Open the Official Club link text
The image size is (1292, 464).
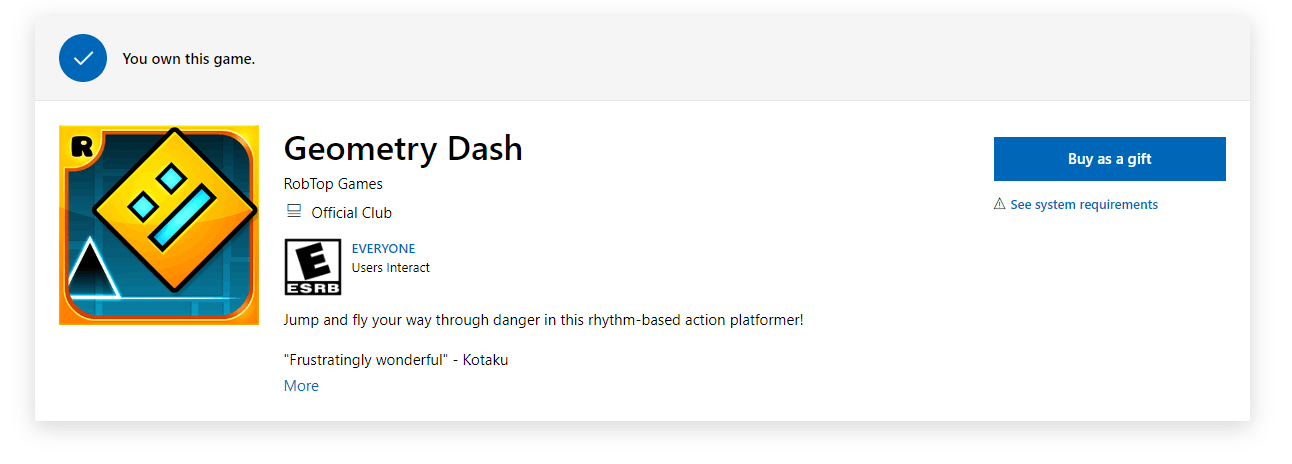[352, 212]
